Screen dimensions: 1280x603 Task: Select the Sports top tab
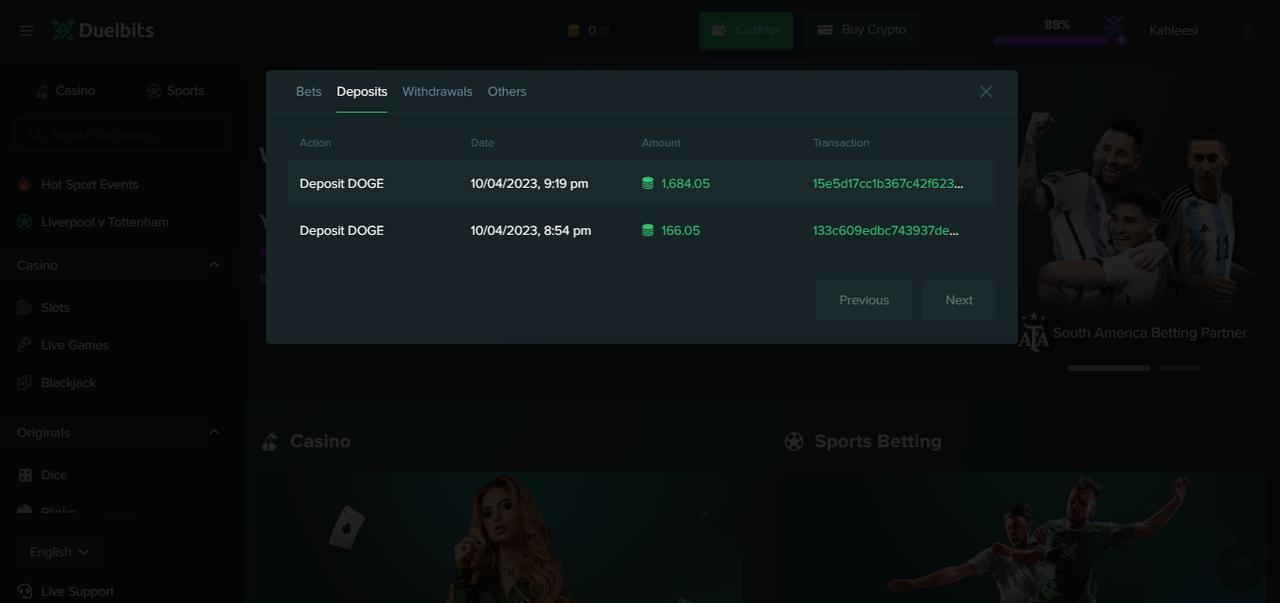point(175,91)
